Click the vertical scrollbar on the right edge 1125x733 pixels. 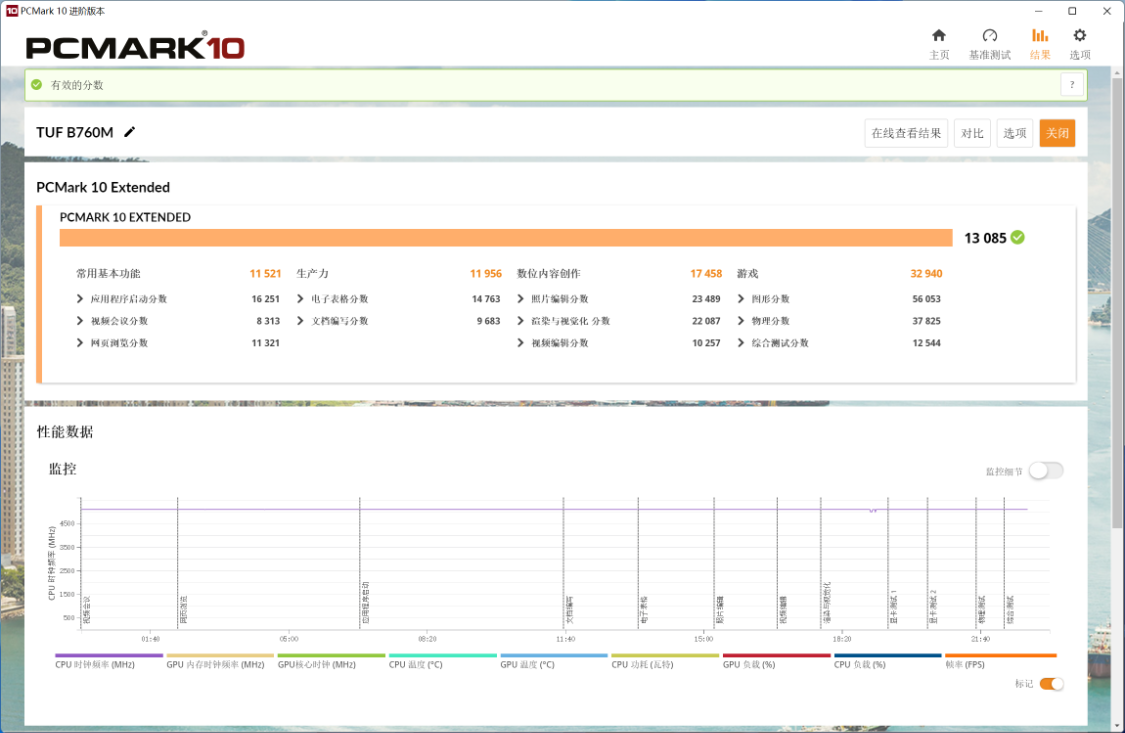(x=1116, y=301)
